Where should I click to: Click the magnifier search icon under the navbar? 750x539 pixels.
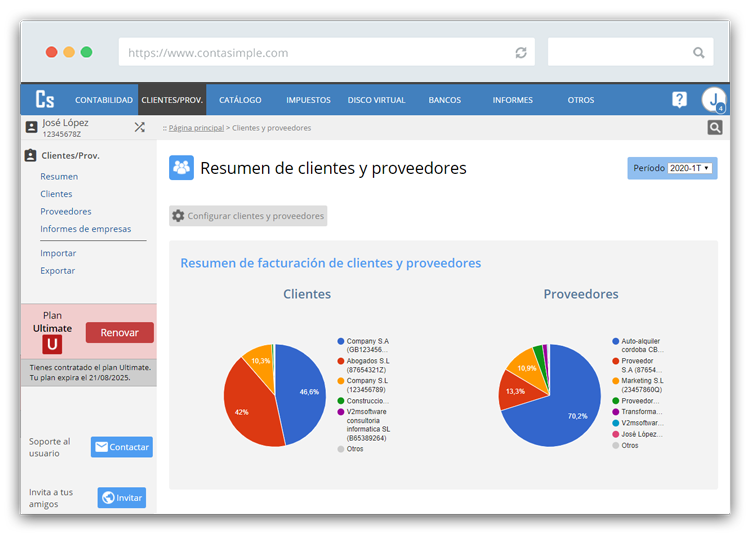(x=714, y=127)
